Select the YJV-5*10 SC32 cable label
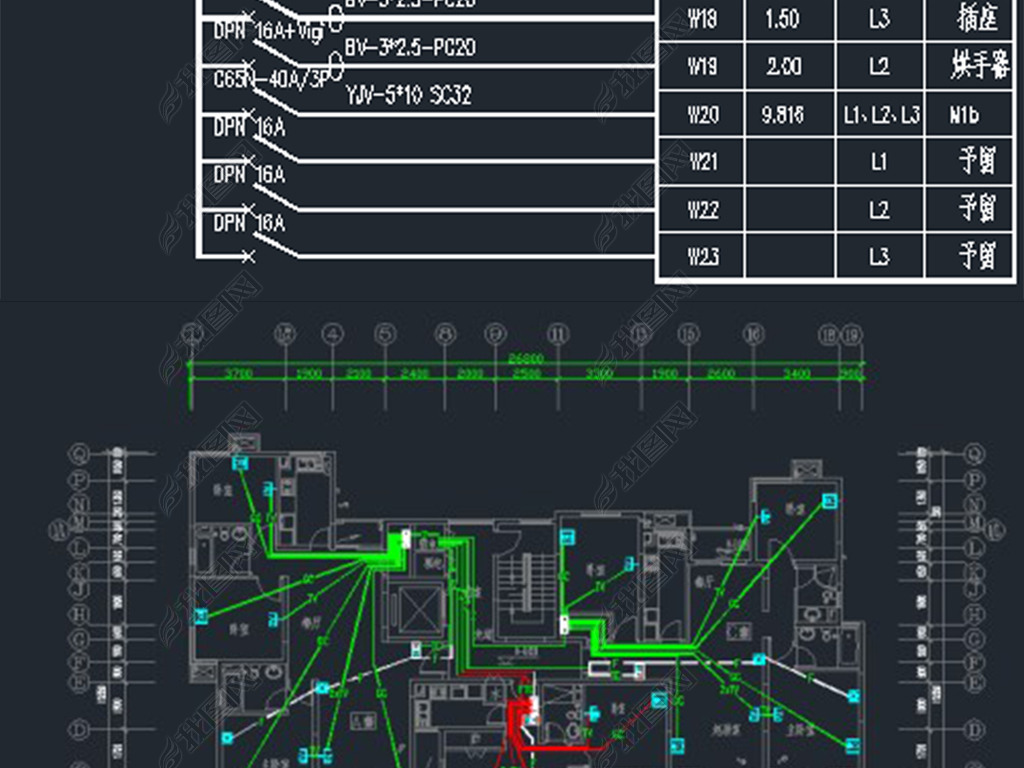The width and height of the screenshot is (1024, 768). [x=408, y=95]
